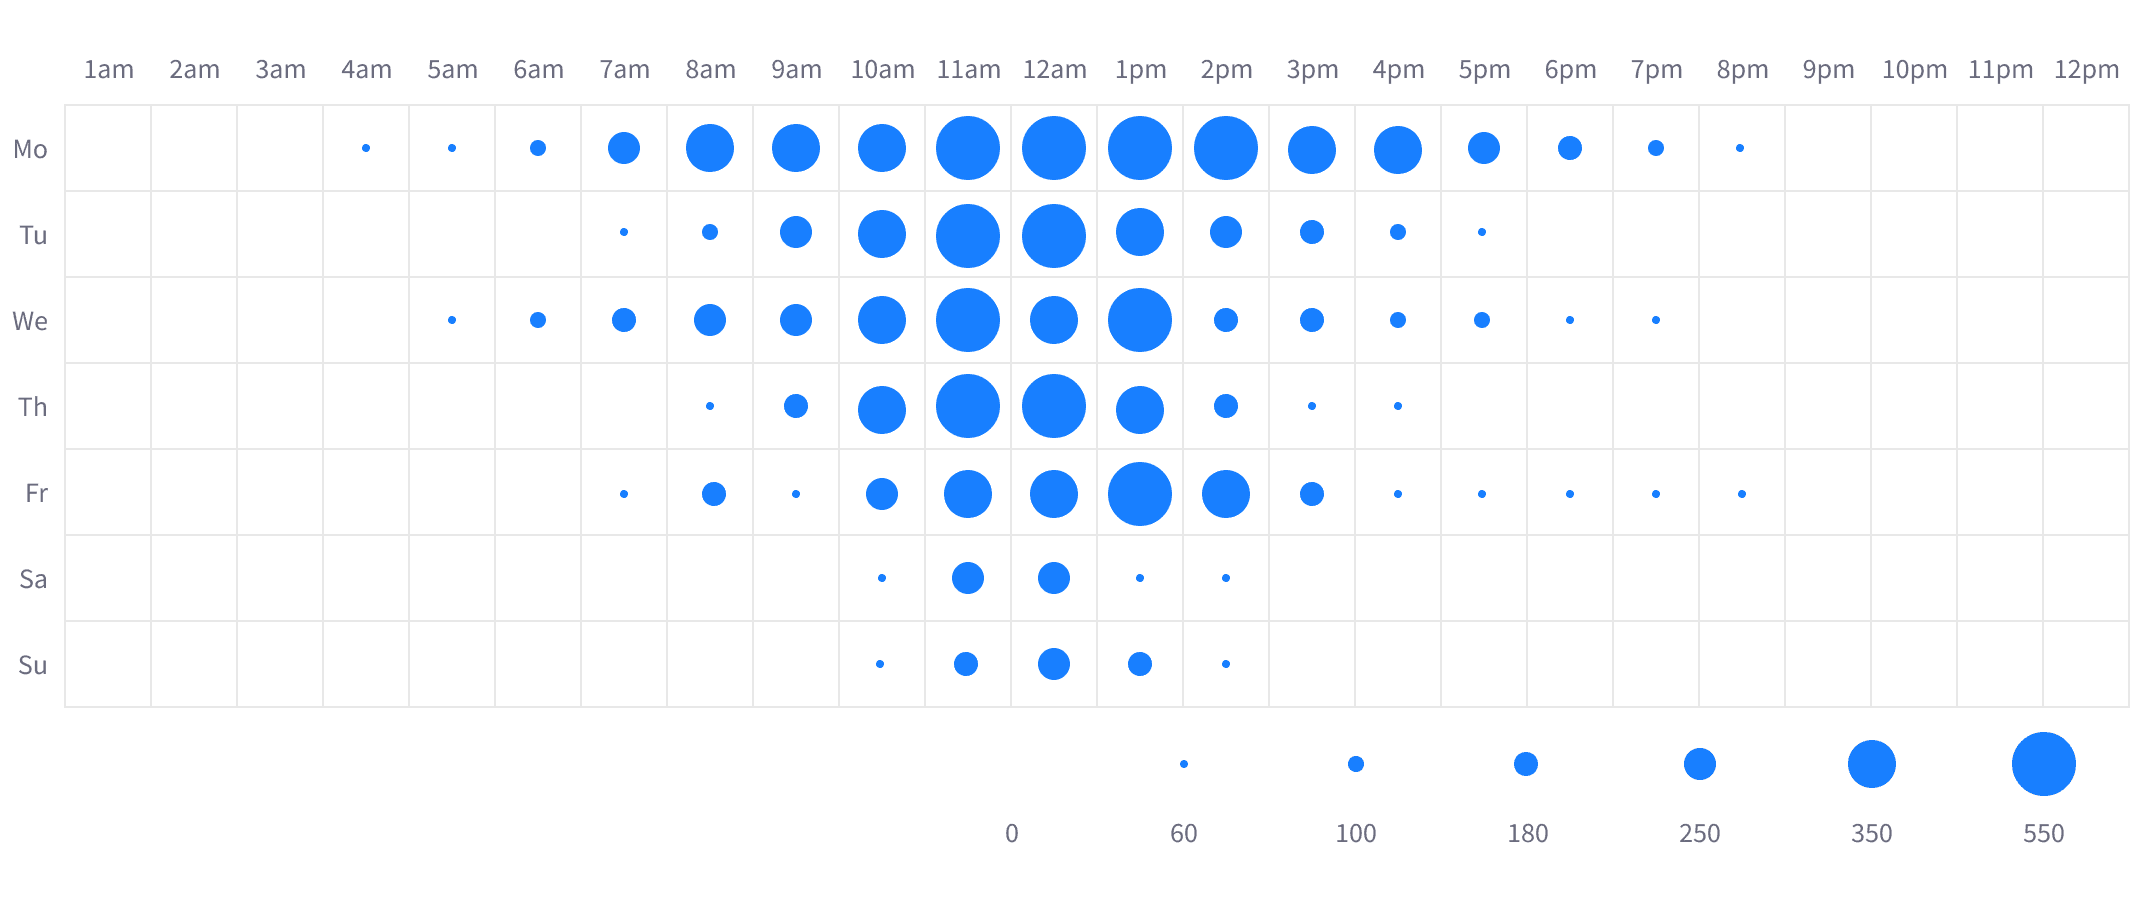
Task: Select the Sunday 12am bubble
Action: (x=1053, y=664)
